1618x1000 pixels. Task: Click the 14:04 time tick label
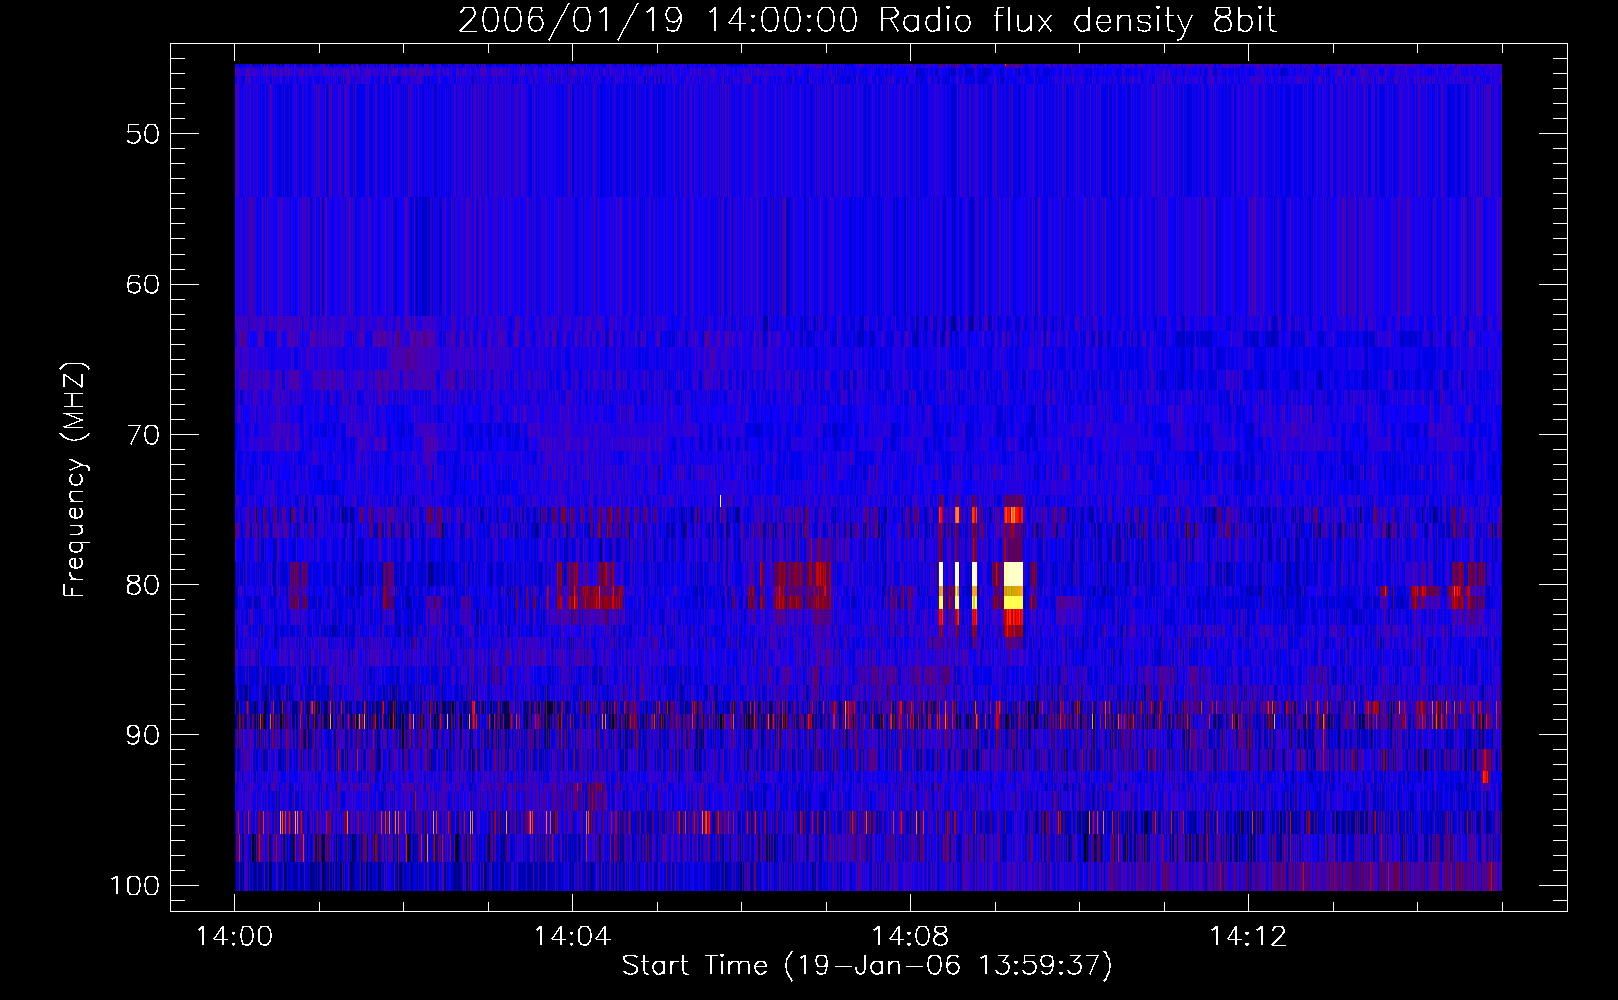(x=572, y=937)
